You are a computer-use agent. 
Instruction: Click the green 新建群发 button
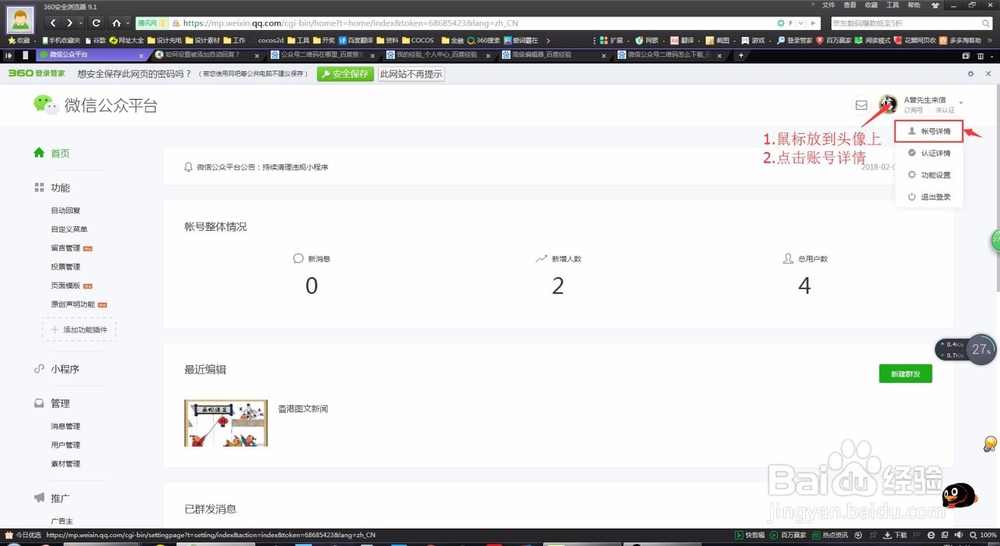(905, 374)
